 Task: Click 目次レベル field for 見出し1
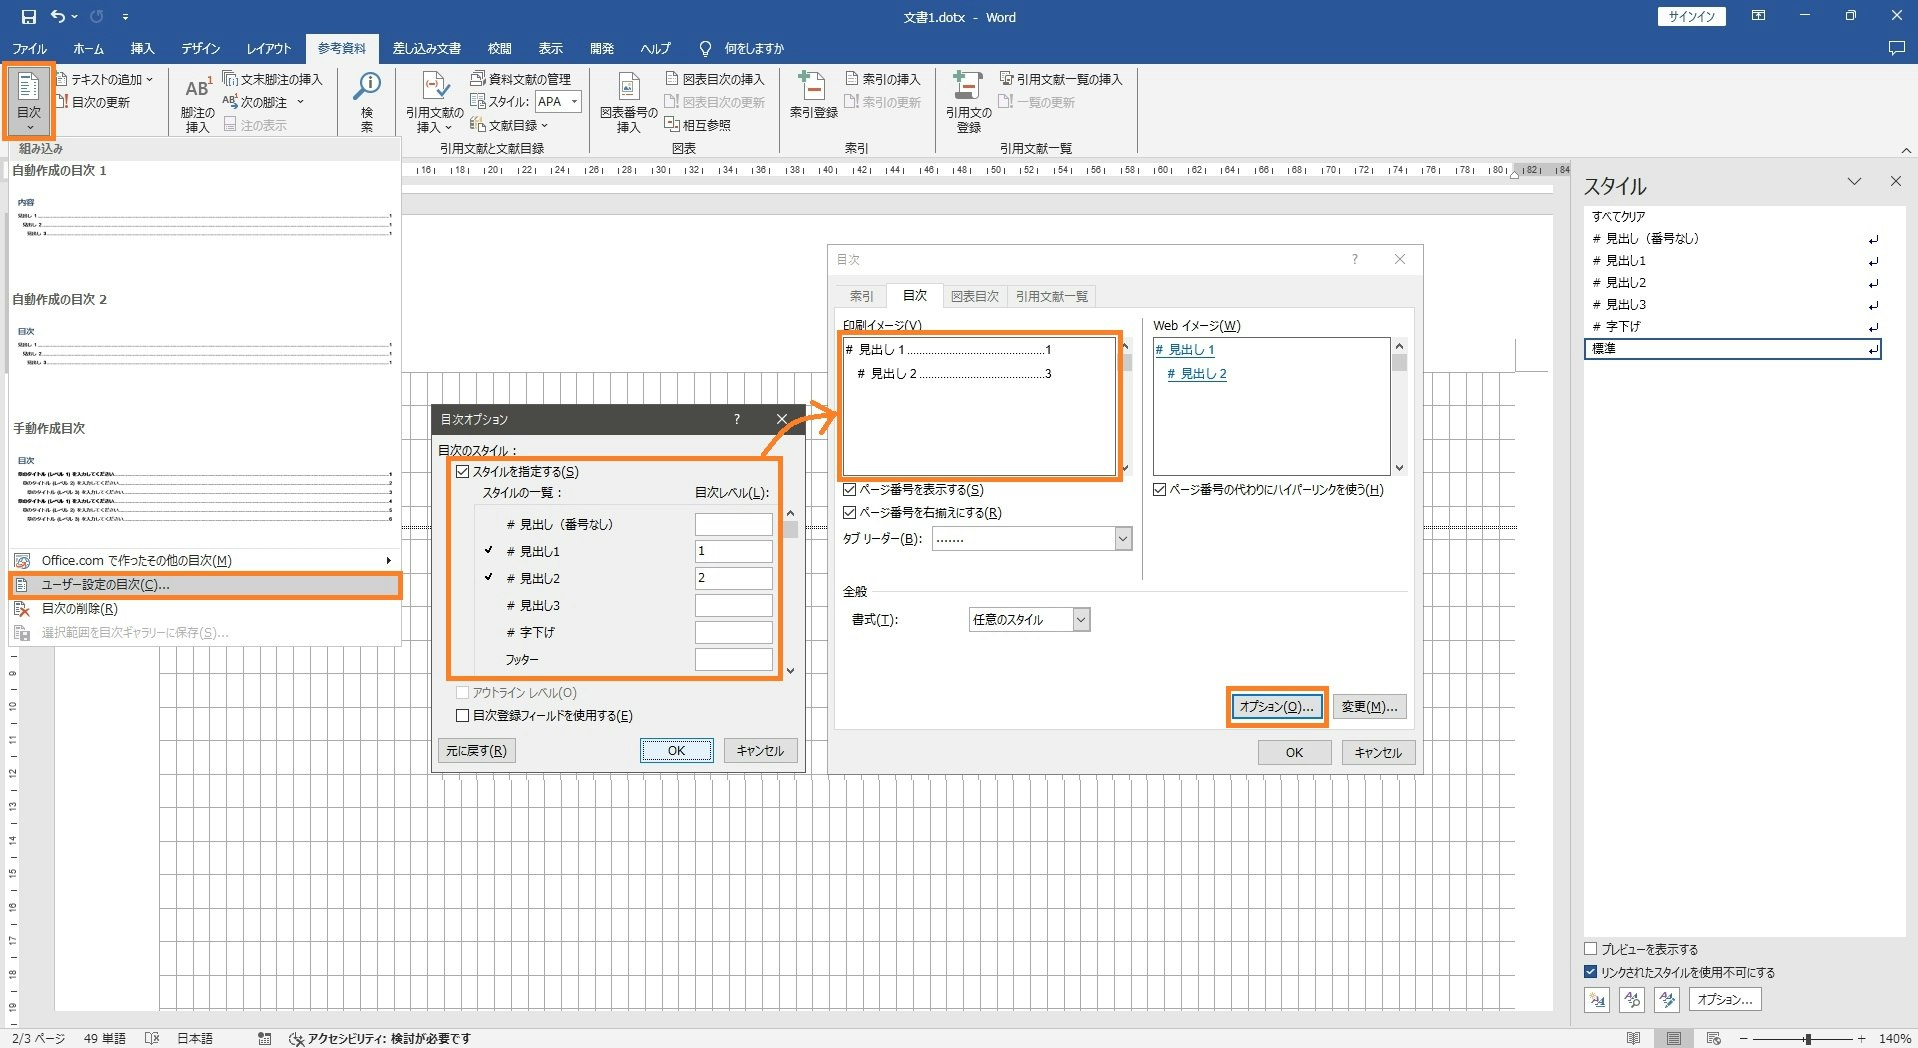734,552
